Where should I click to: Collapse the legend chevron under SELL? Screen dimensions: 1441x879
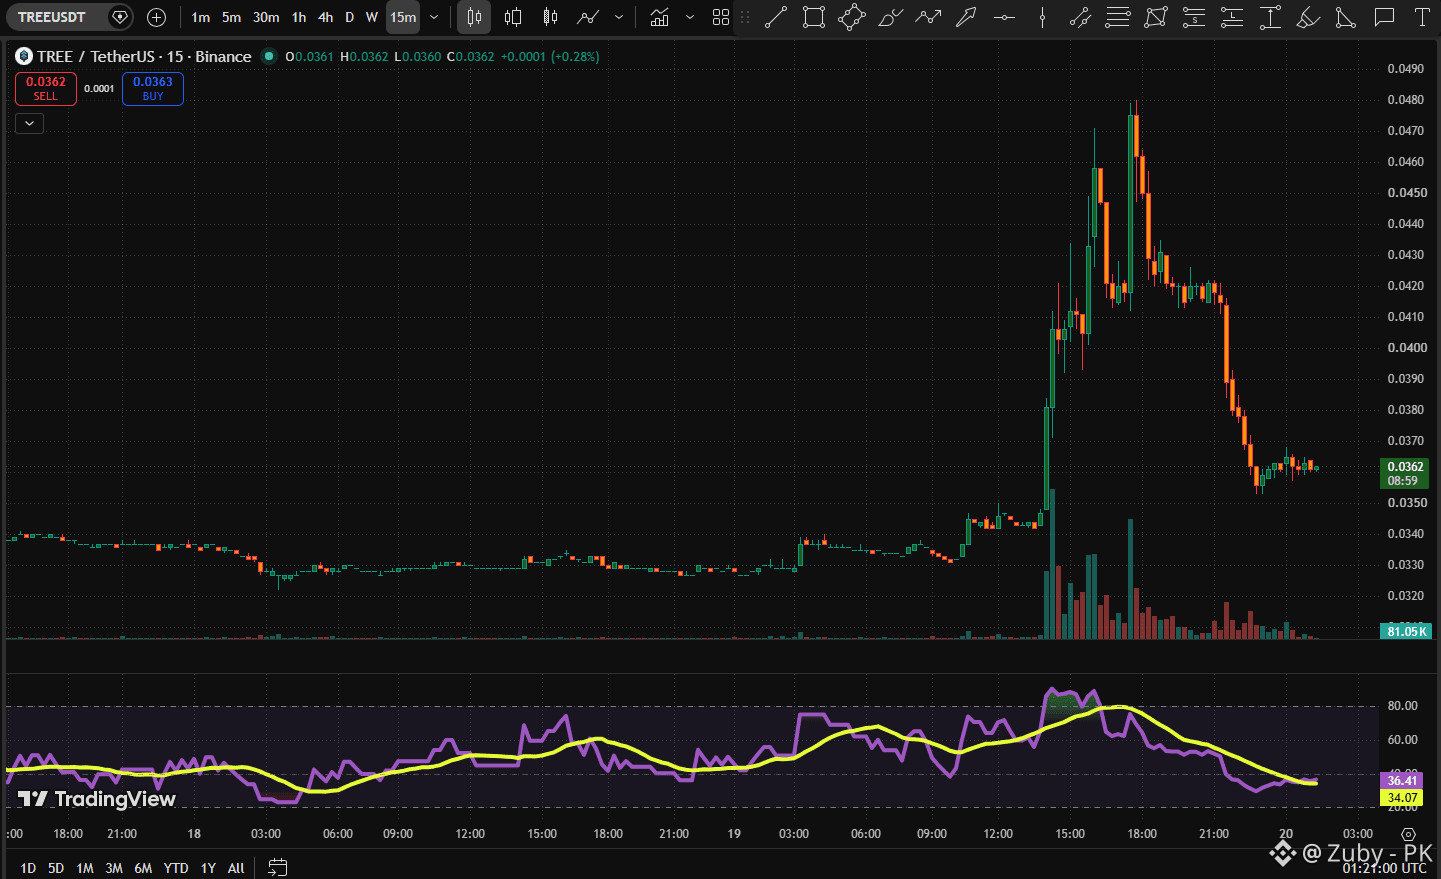tap(29, 123)
